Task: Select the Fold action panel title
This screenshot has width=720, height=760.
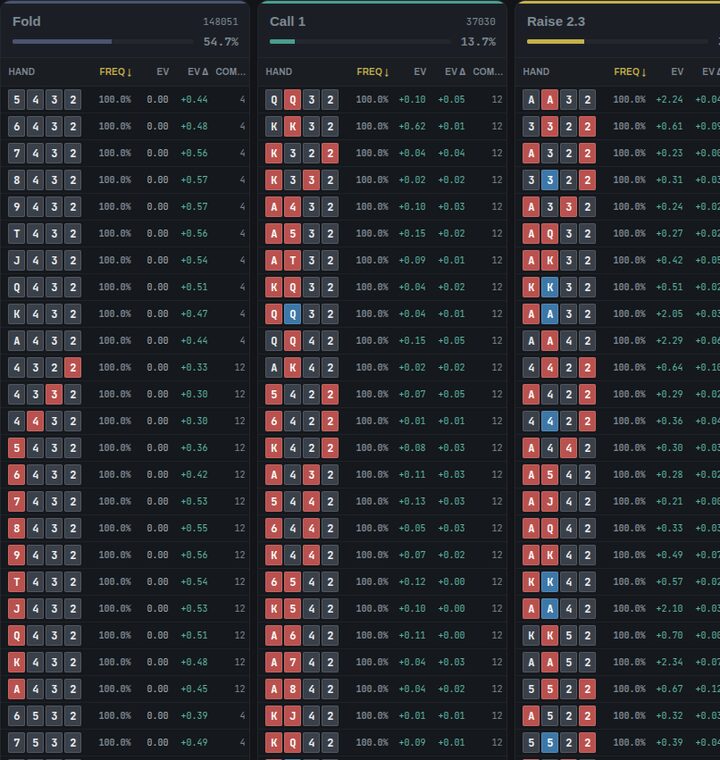Action: (26, 21)
